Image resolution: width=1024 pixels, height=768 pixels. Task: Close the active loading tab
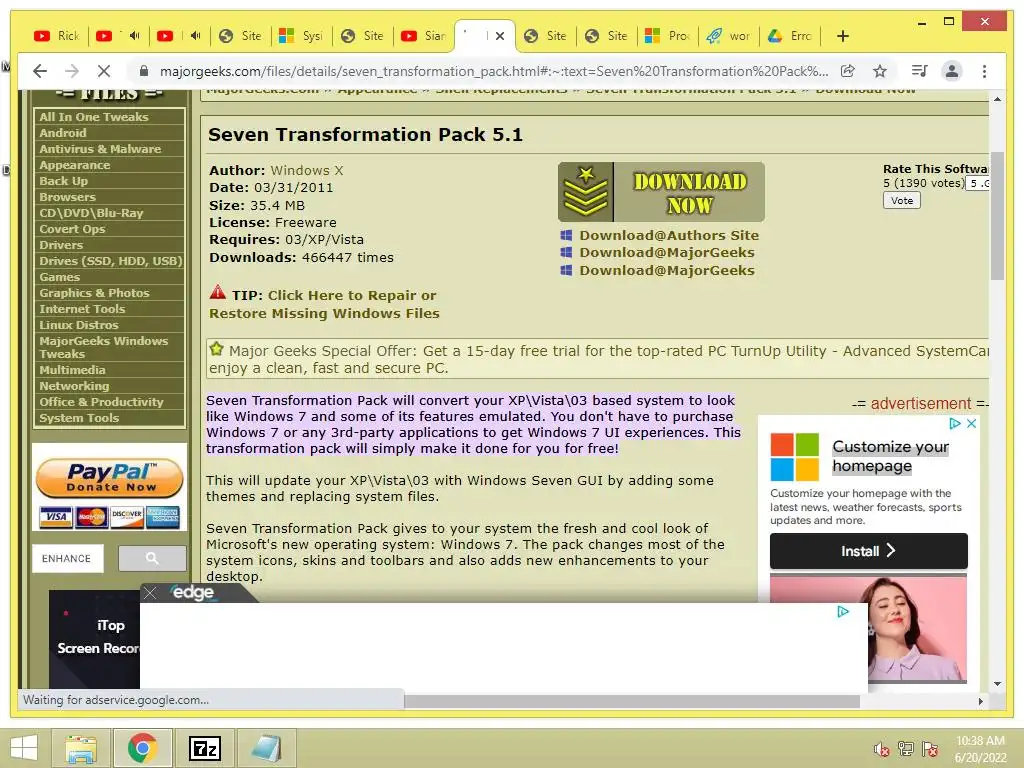click(500, 36)
